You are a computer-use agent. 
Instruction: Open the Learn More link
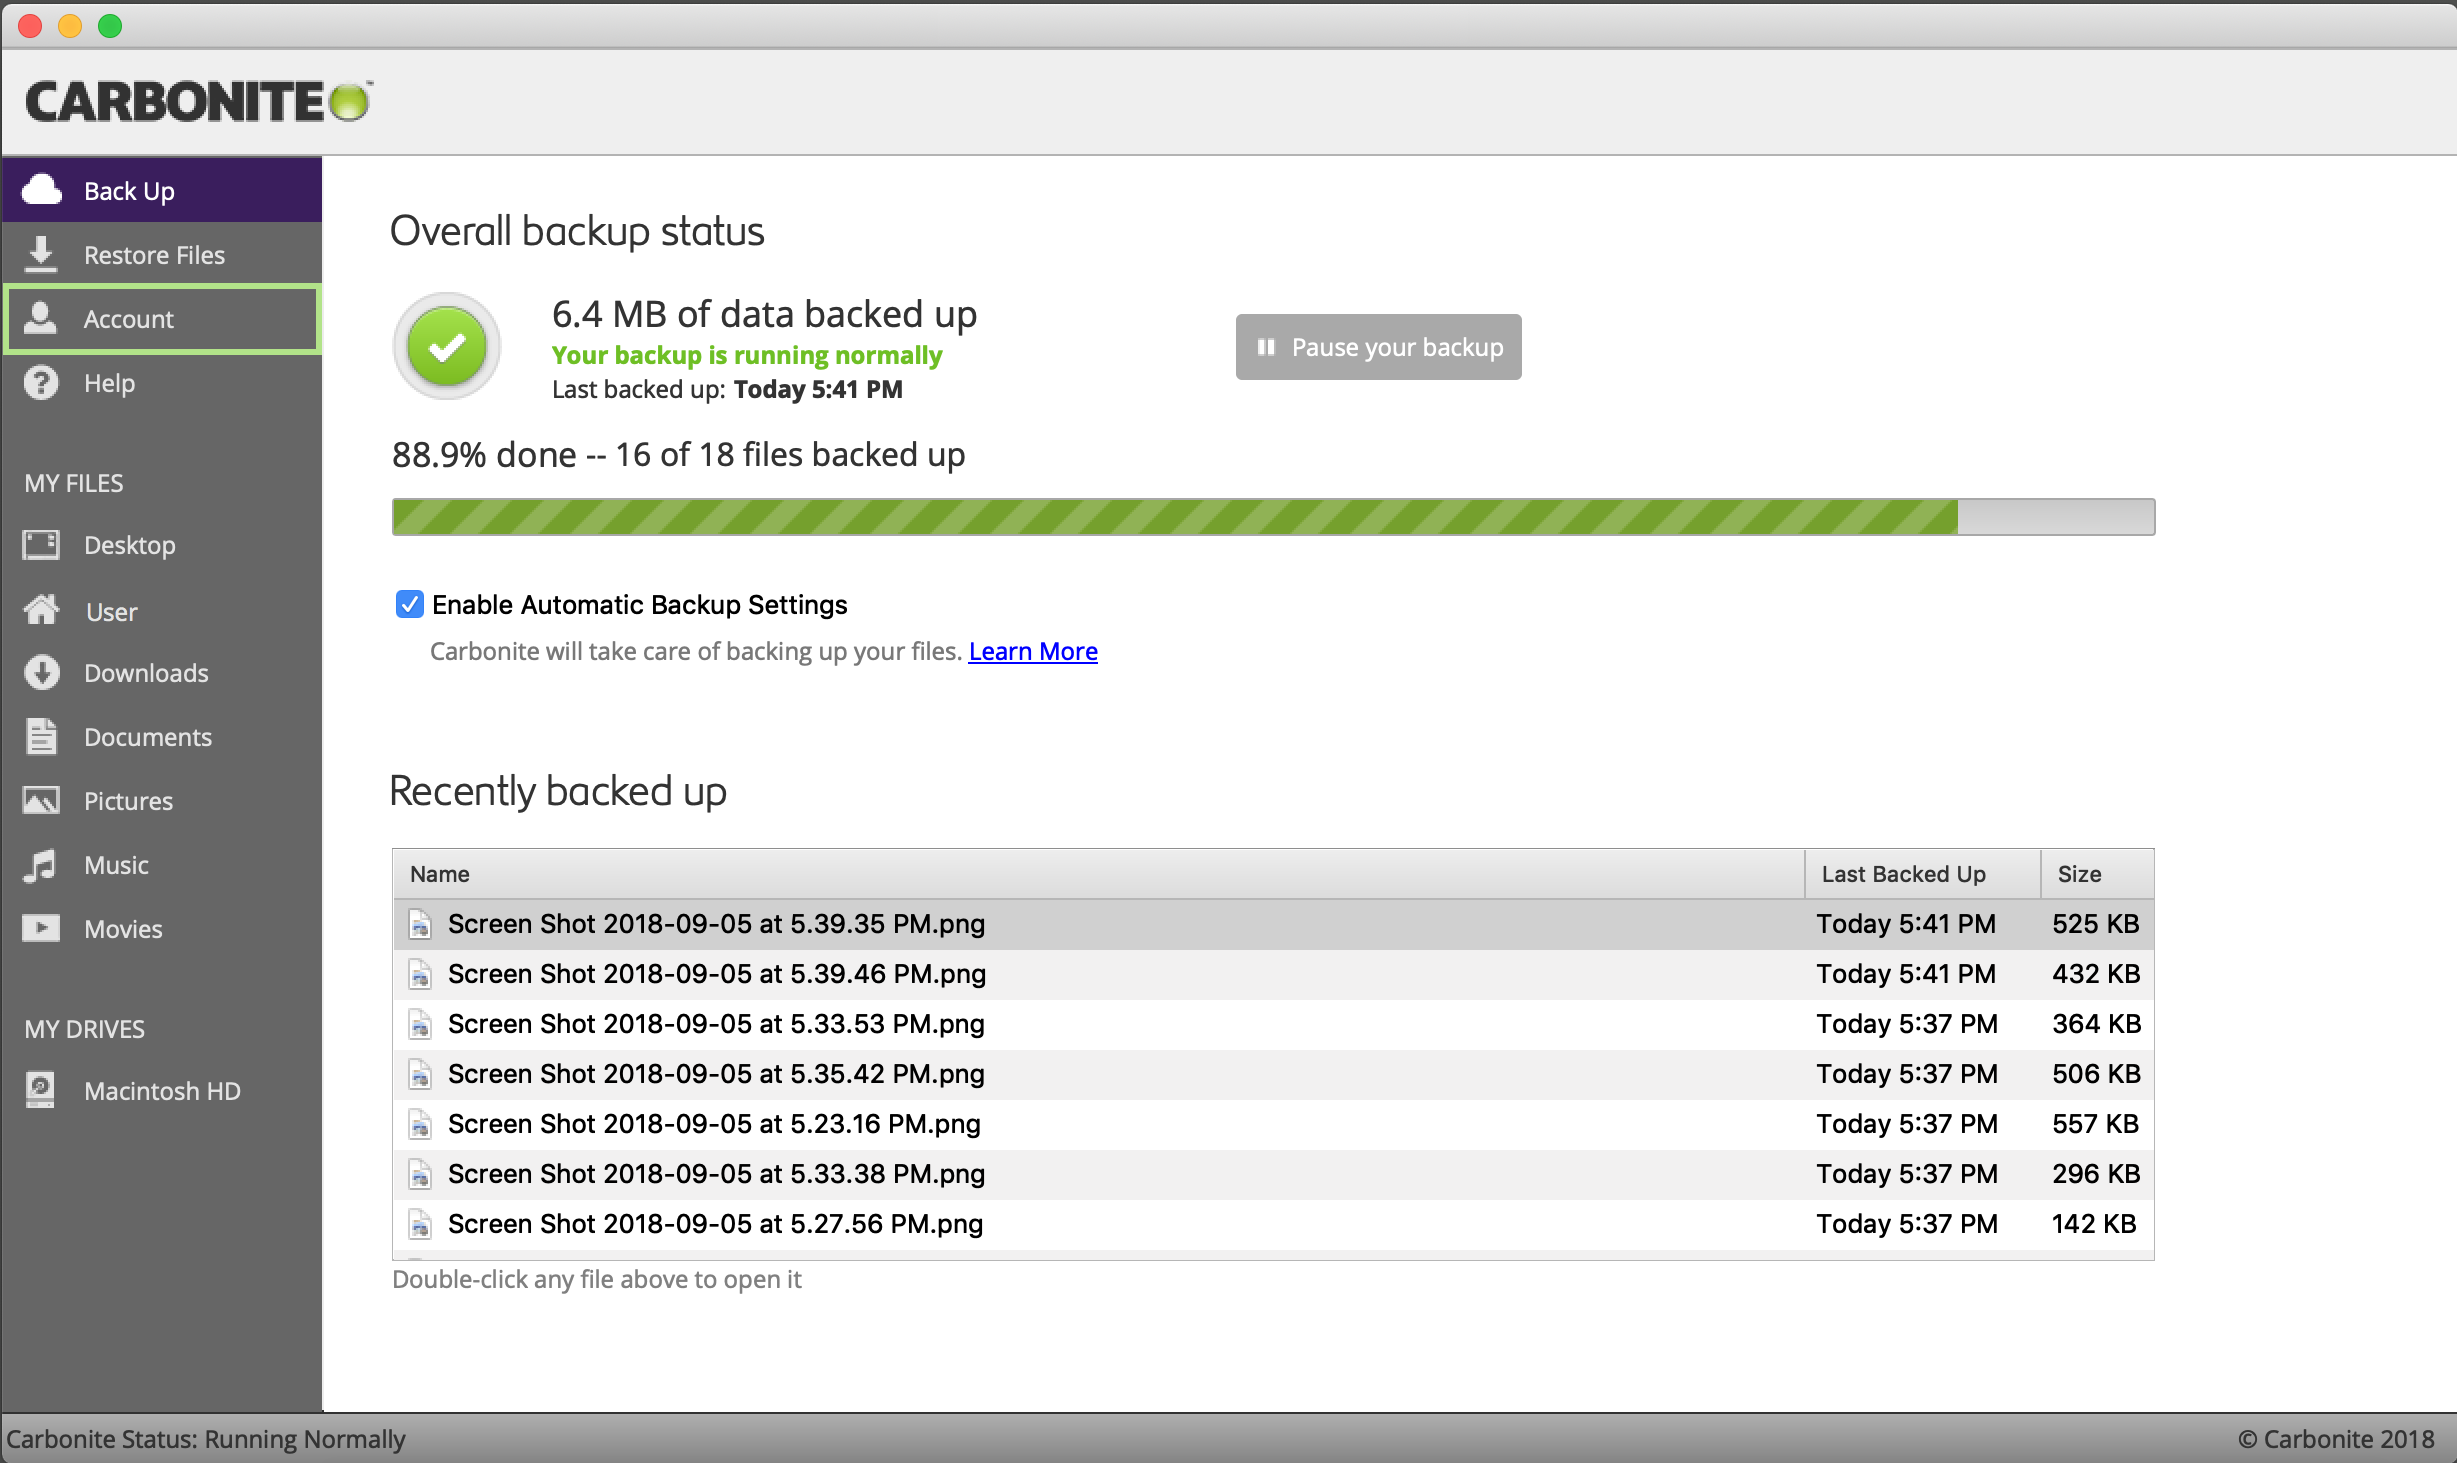click(x=1032, y=650)
